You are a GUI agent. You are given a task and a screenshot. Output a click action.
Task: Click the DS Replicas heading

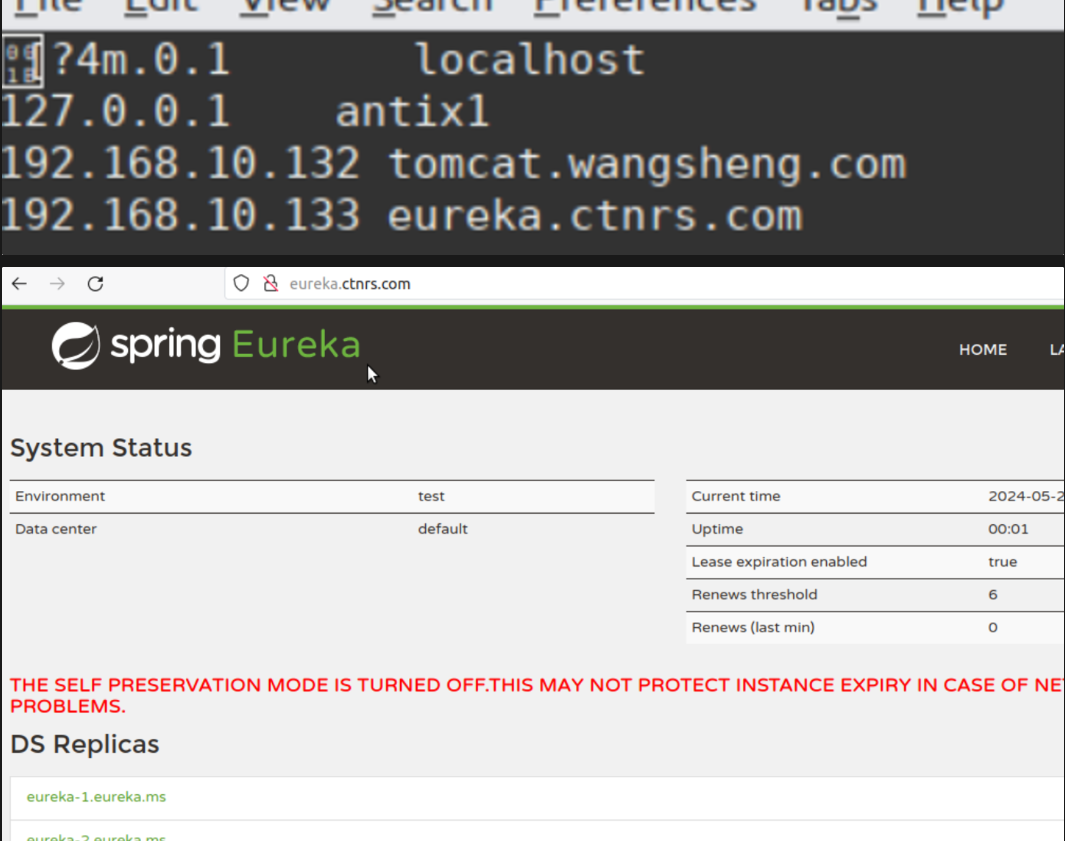[85, 744]
